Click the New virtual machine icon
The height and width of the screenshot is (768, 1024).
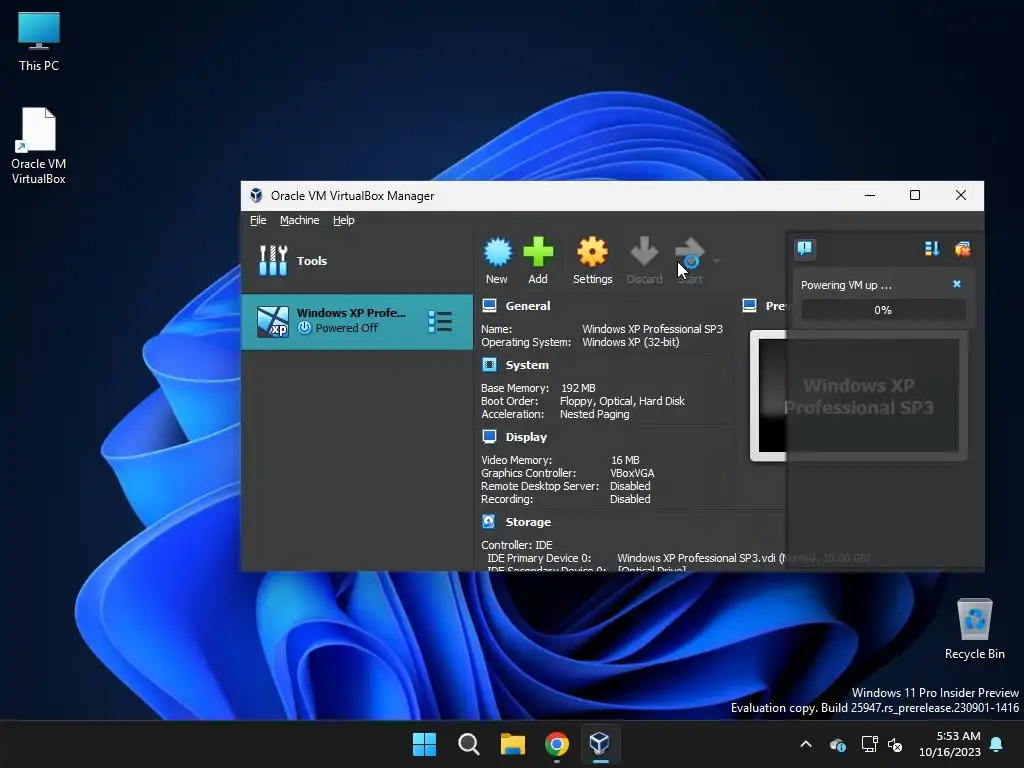pyautogui.click(x=497, y=253)
